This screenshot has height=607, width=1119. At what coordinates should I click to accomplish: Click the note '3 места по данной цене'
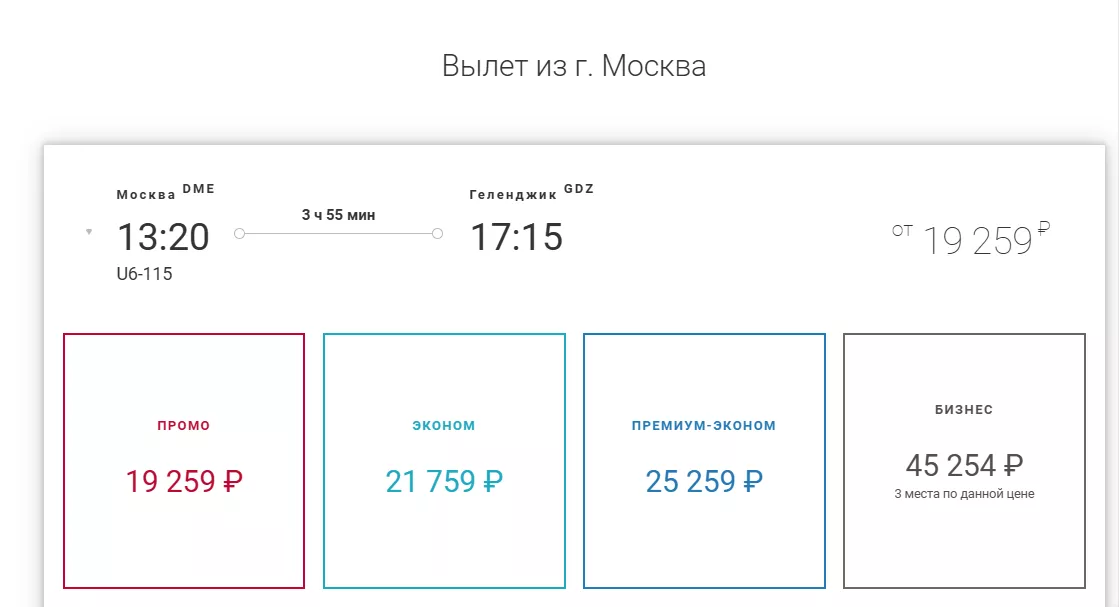[x=964, y=494]
